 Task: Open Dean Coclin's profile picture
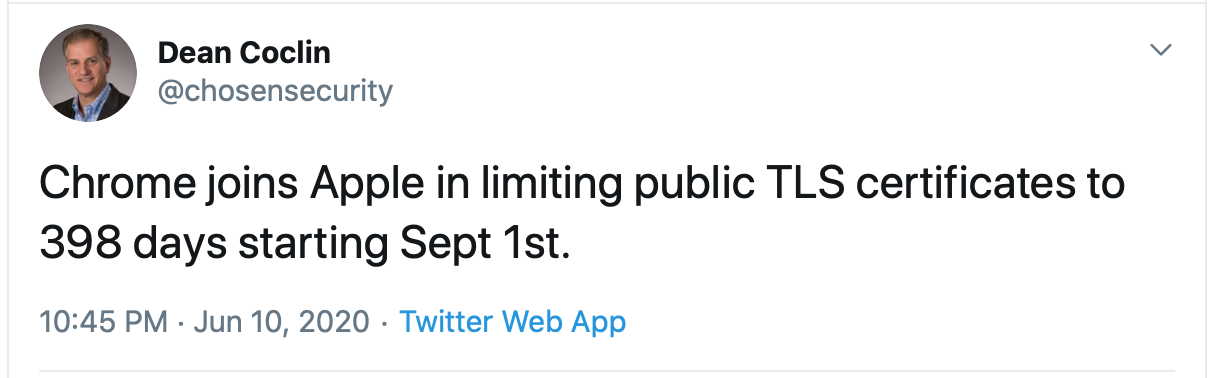[88, 73]
